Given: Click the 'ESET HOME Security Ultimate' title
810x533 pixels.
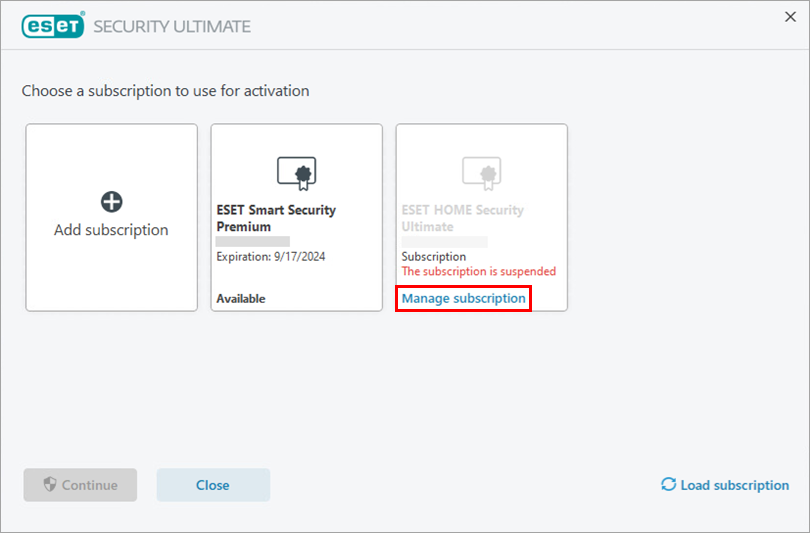Looking at the screenshot, I should (x=463, y=218).
